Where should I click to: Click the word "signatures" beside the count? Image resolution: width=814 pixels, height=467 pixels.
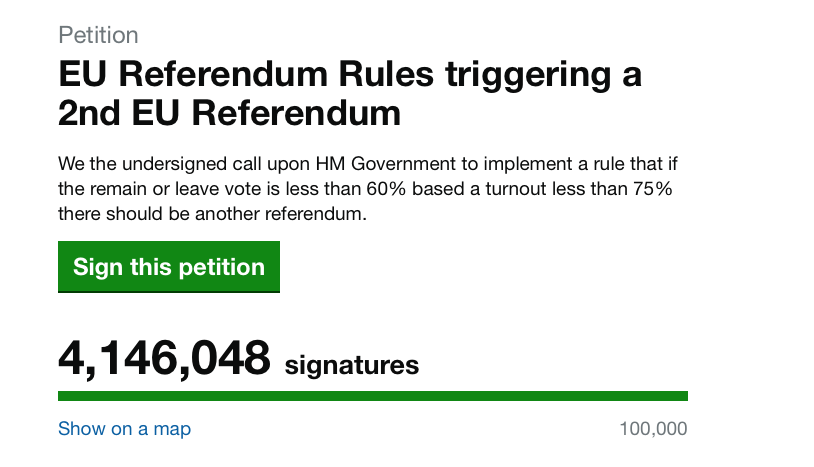pos(351,365)
